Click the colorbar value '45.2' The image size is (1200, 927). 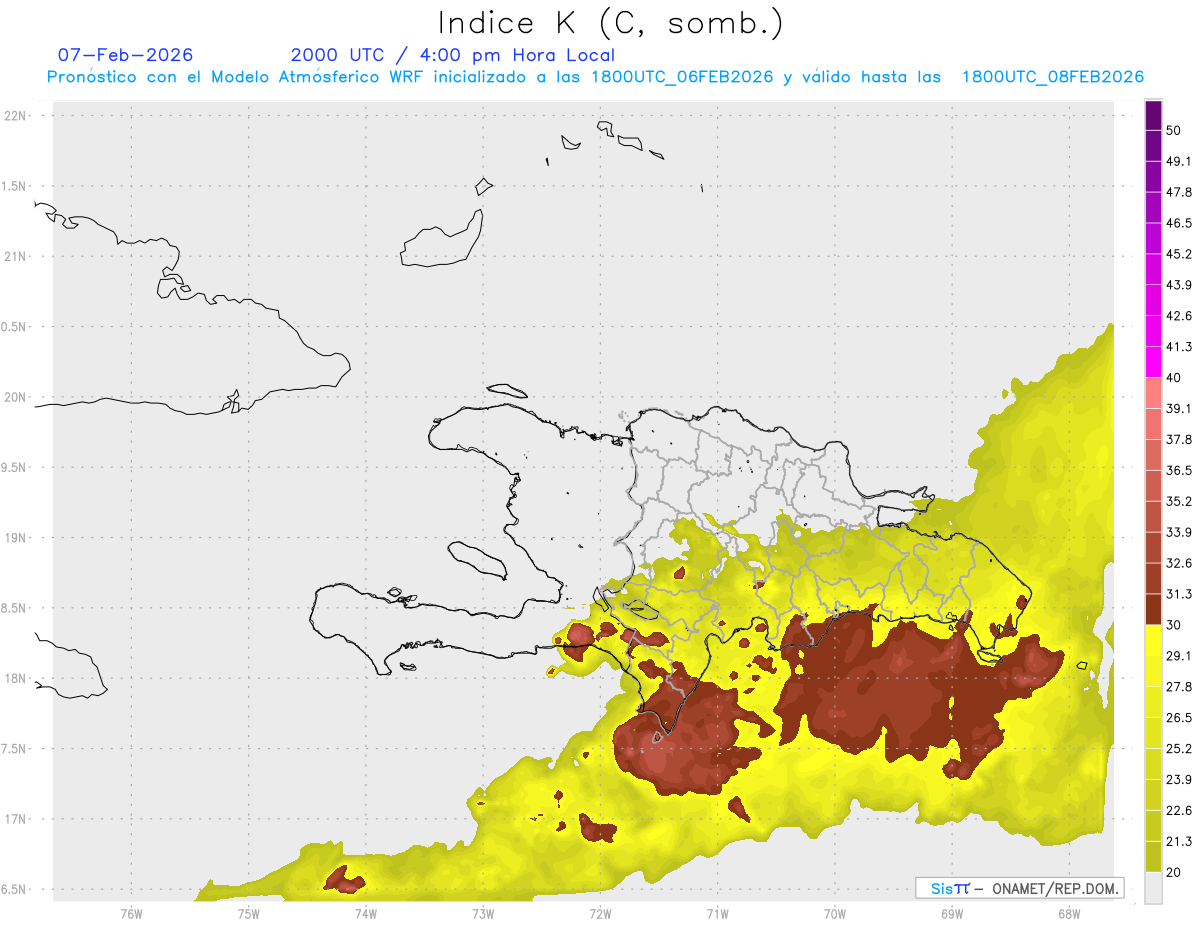tap(1179, 254)
